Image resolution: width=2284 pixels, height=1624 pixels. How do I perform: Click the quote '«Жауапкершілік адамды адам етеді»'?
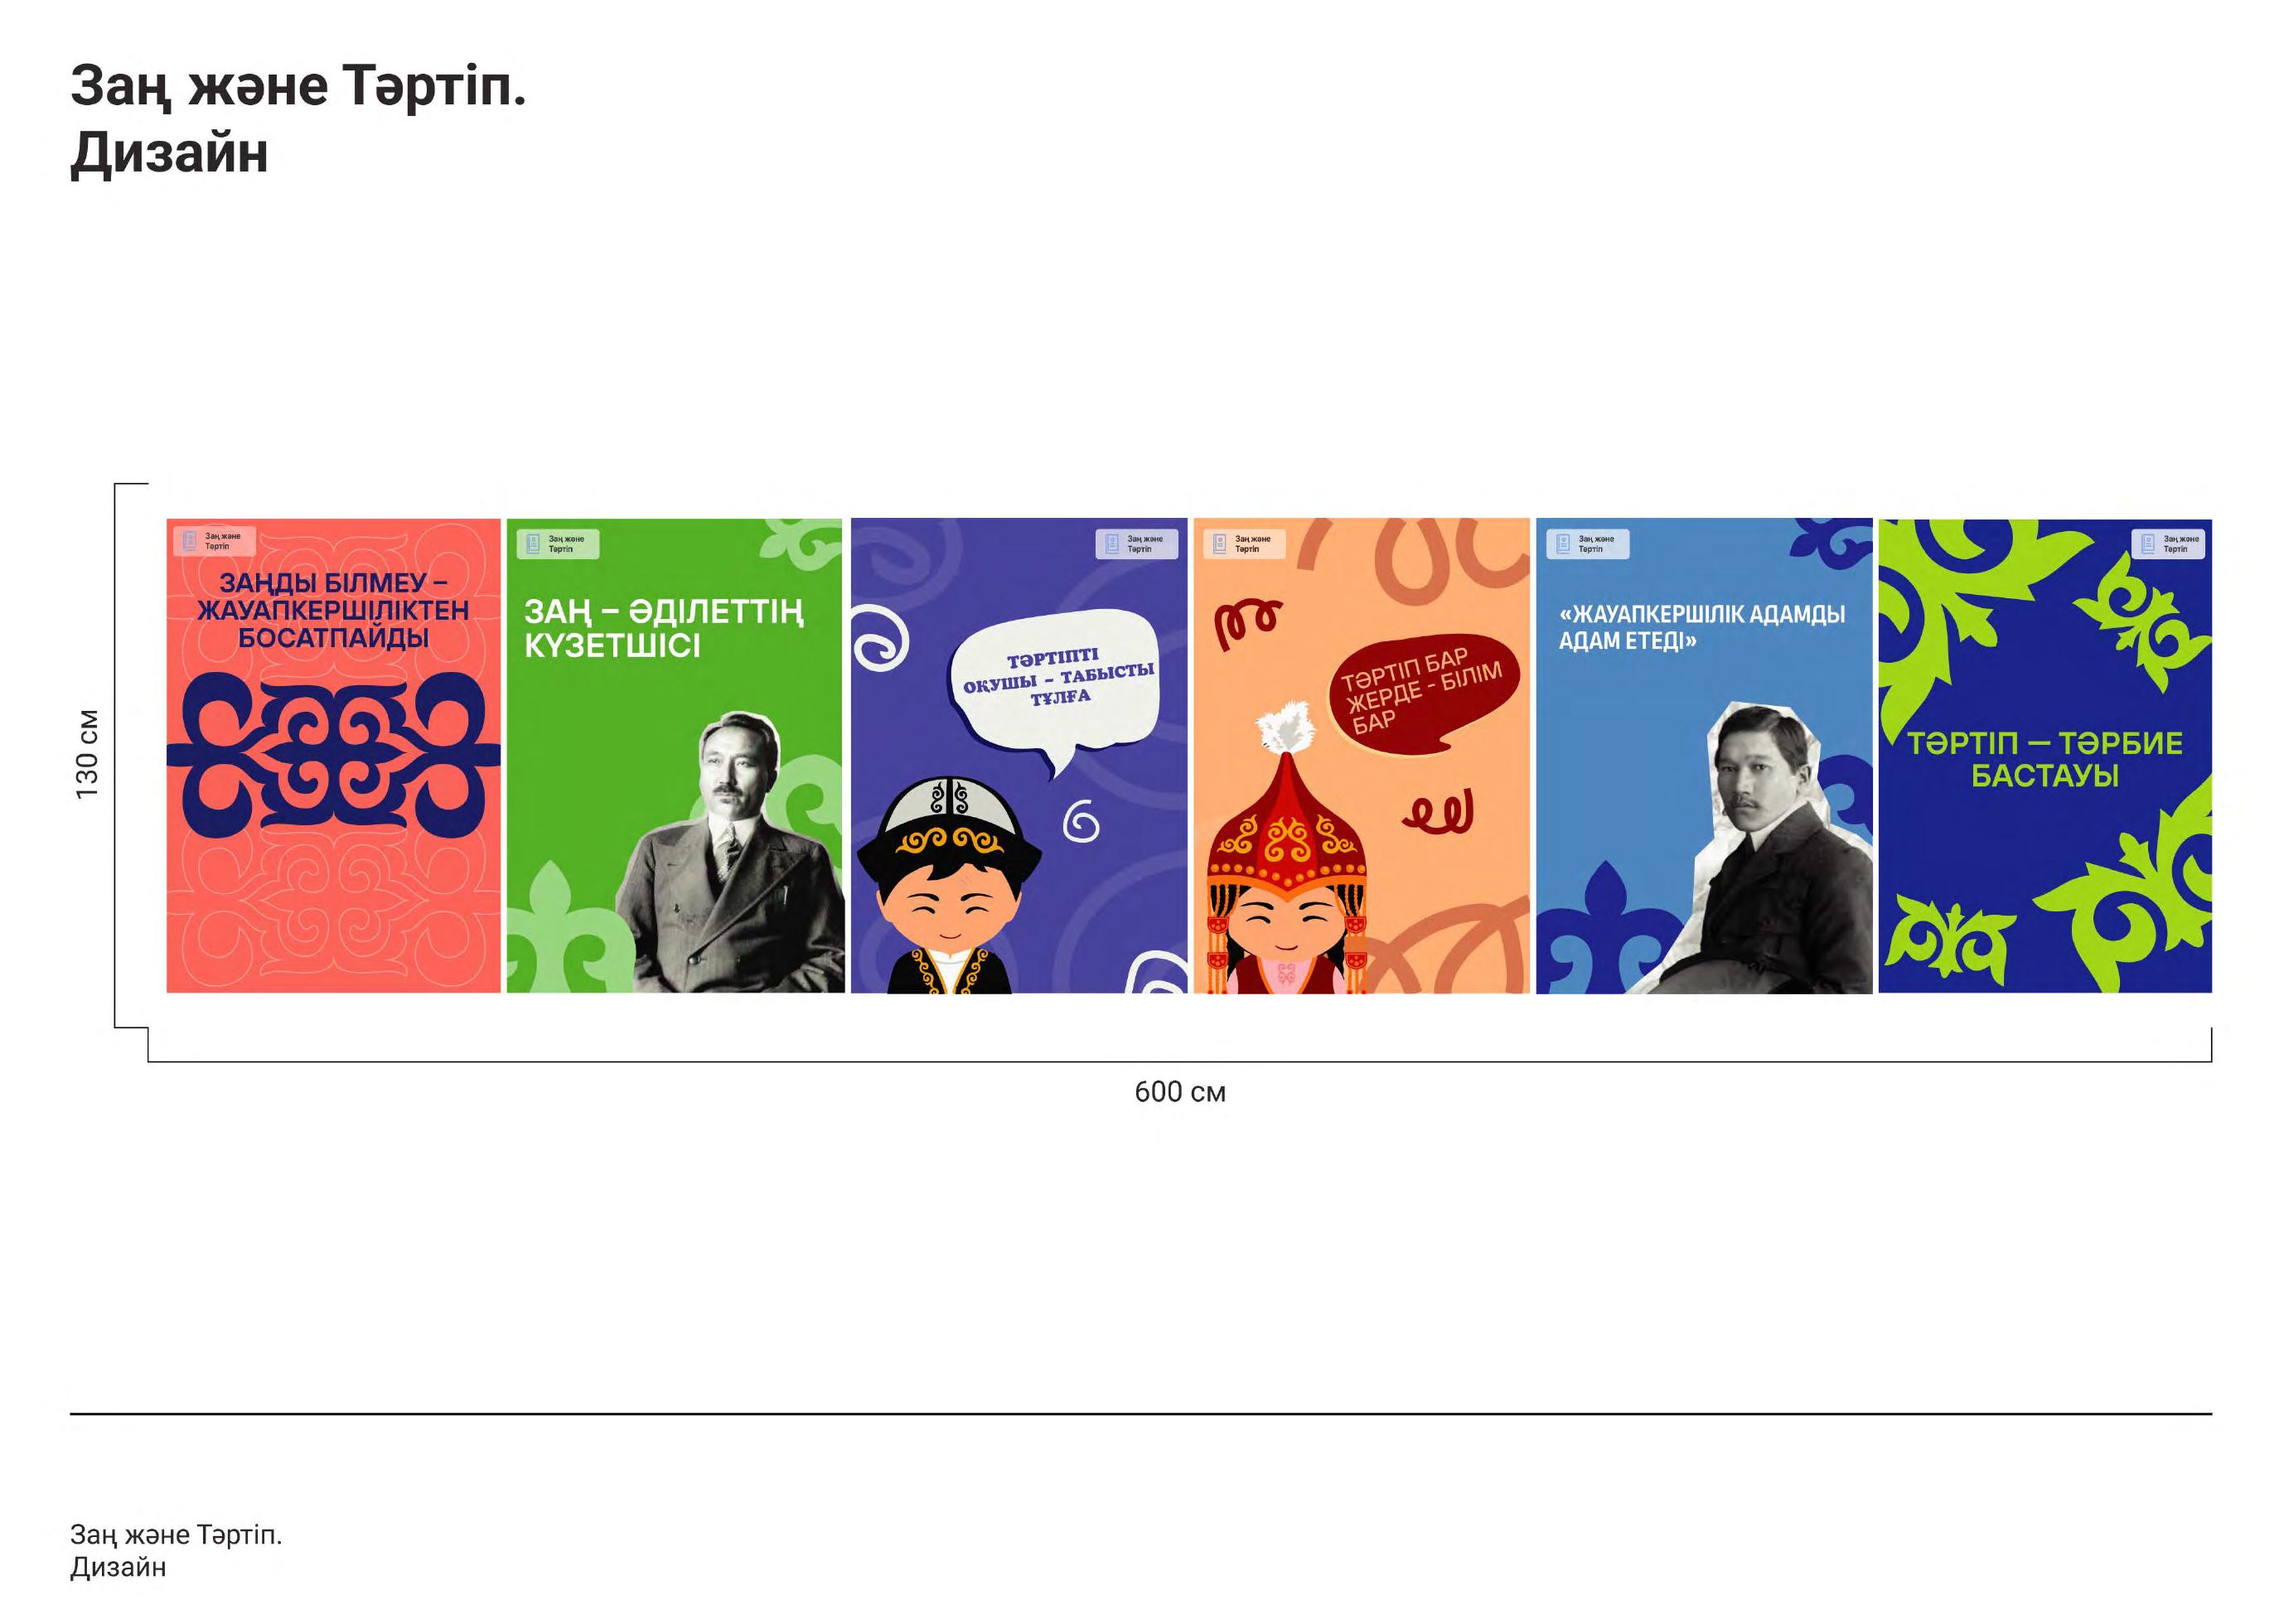click(1702, 627)
